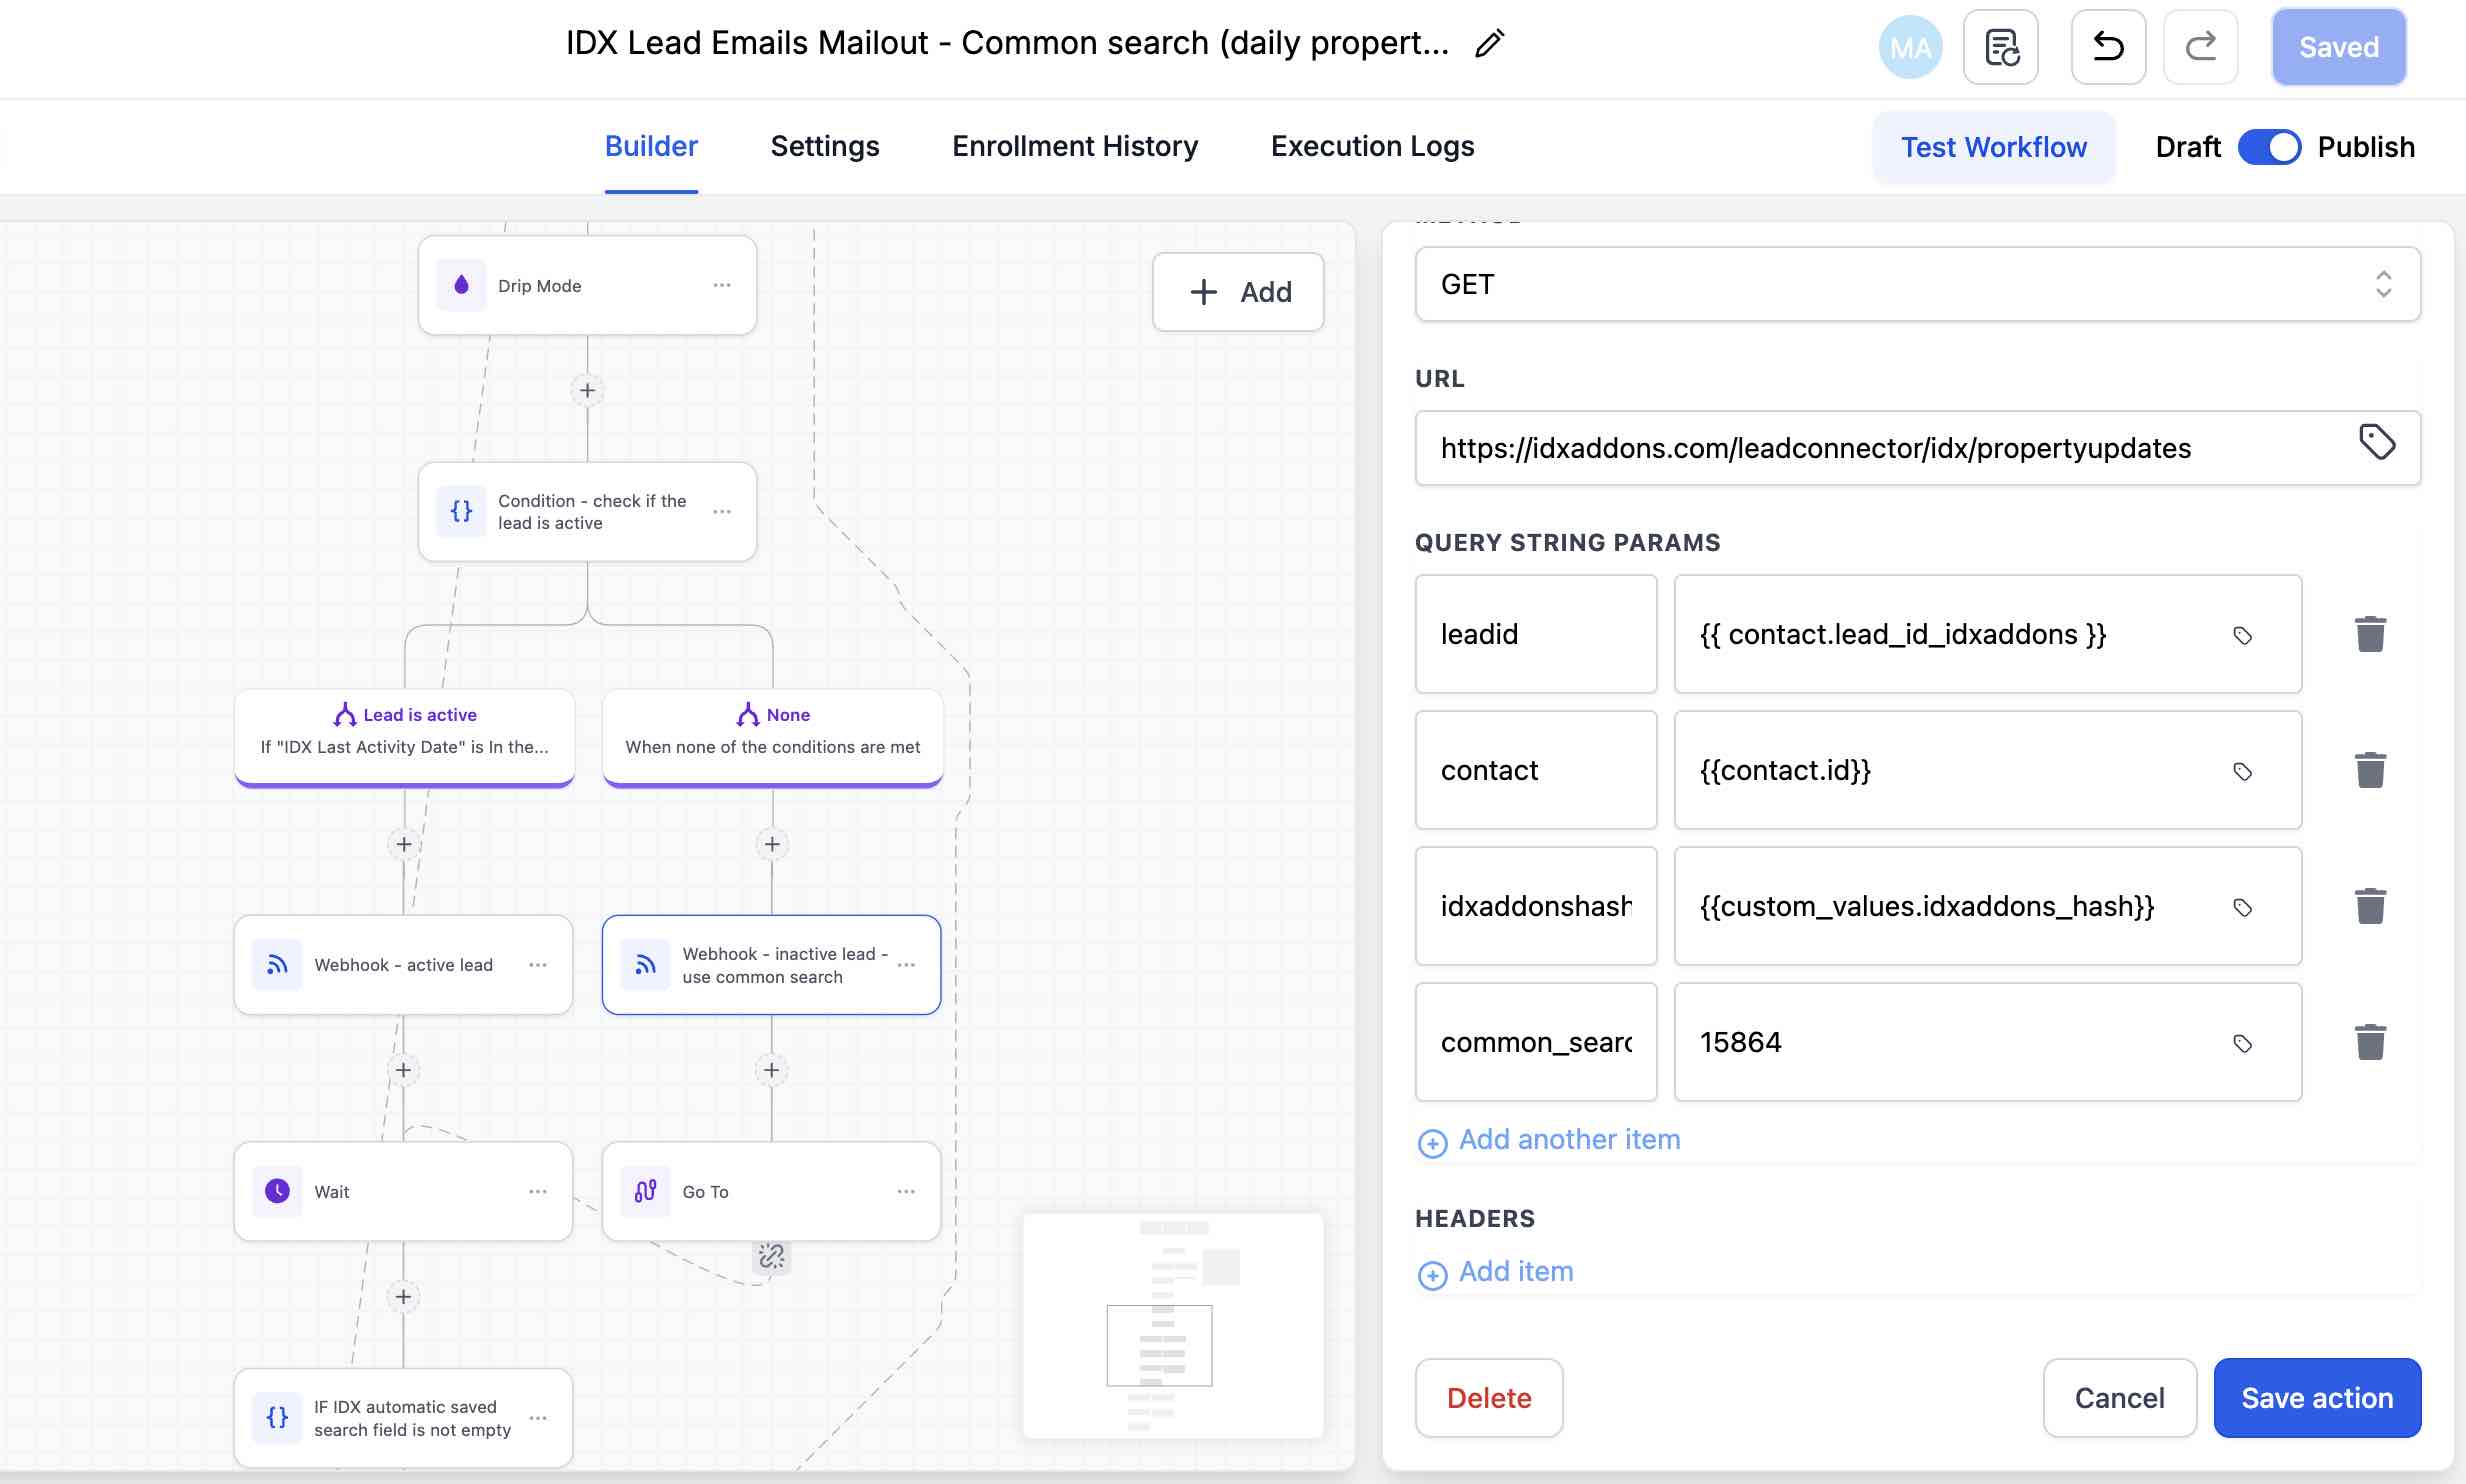Add step below Webhook inactive lead
Screen dimensions: 2466x1484
click(x=771, y=1071)
